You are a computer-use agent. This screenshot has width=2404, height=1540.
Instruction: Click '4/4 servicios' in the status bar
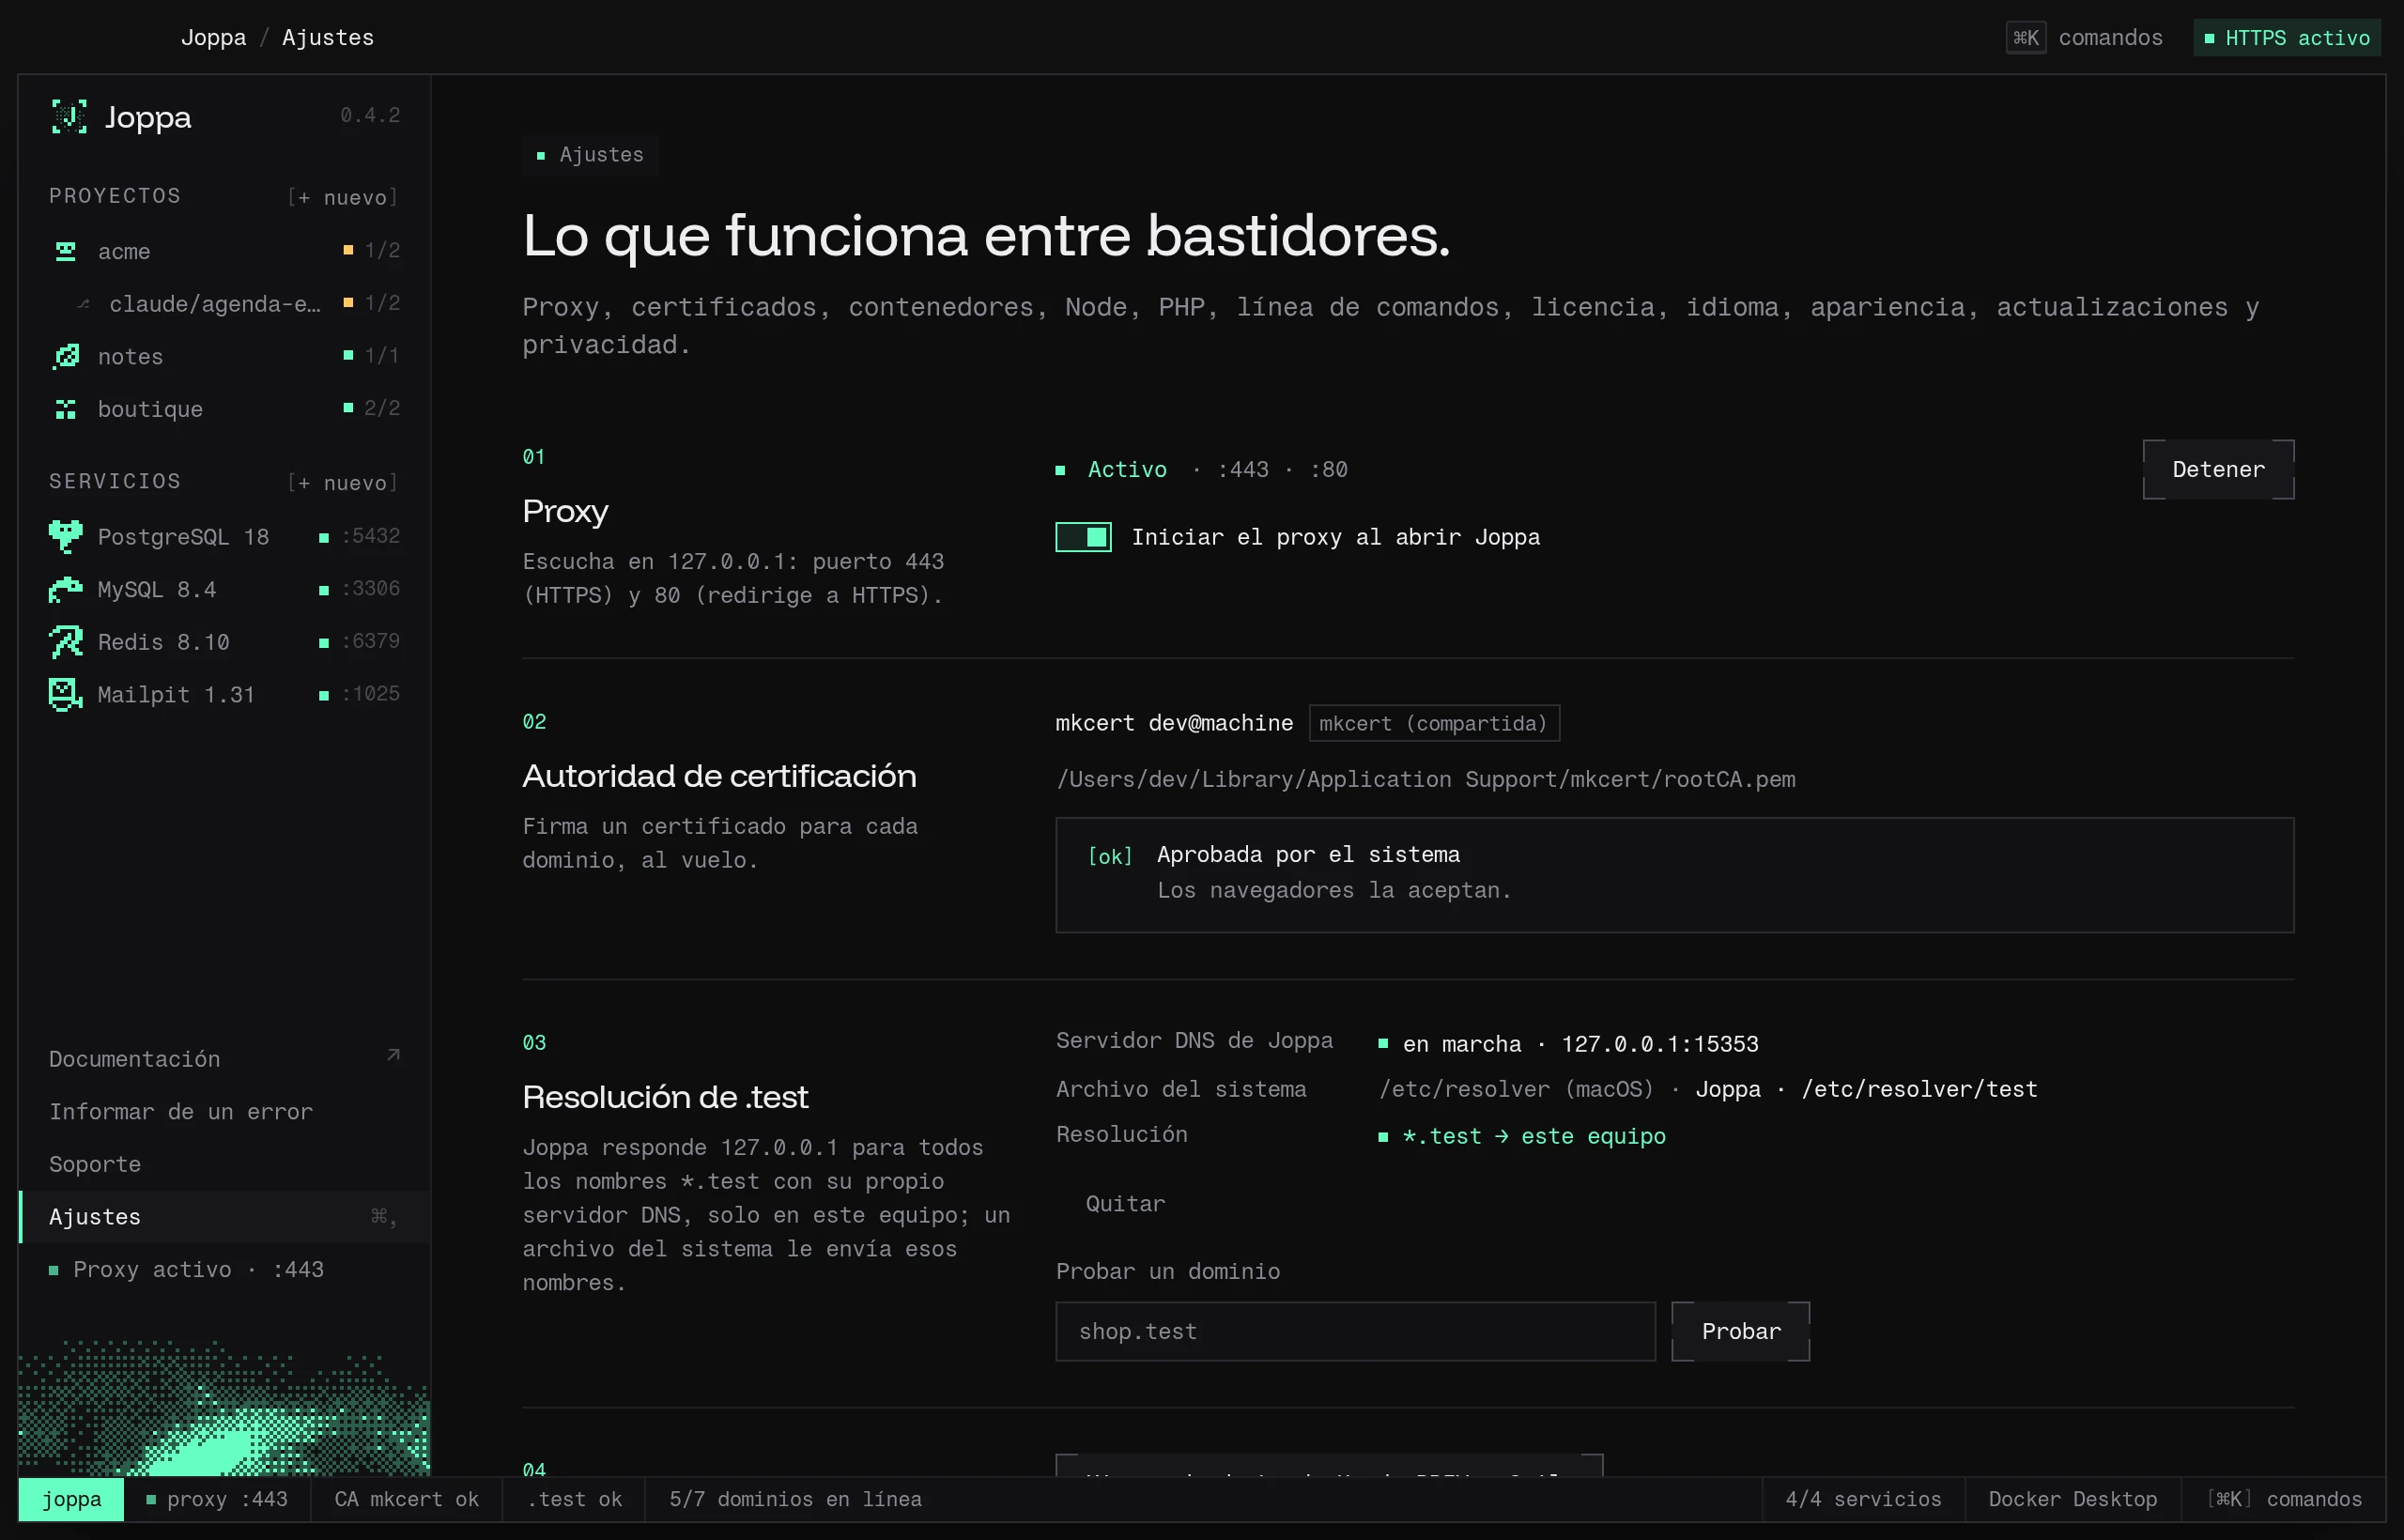tap(1863, 1499)
